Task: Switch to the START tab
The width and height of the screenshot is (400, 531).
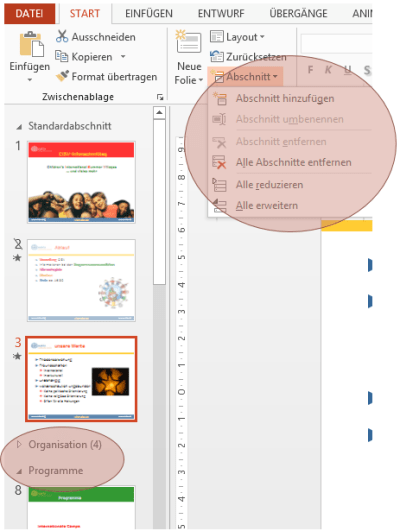Action: [85, 14]
